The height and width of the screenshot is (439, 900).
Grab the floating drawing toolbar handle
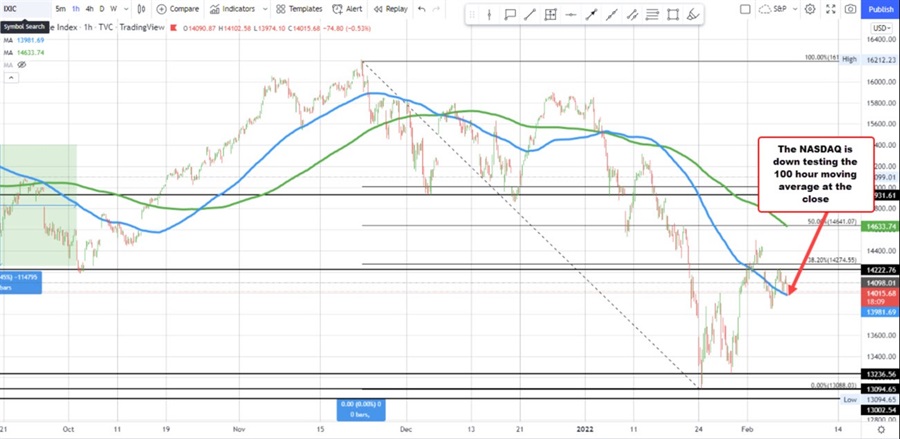click(x=472, y=15)
